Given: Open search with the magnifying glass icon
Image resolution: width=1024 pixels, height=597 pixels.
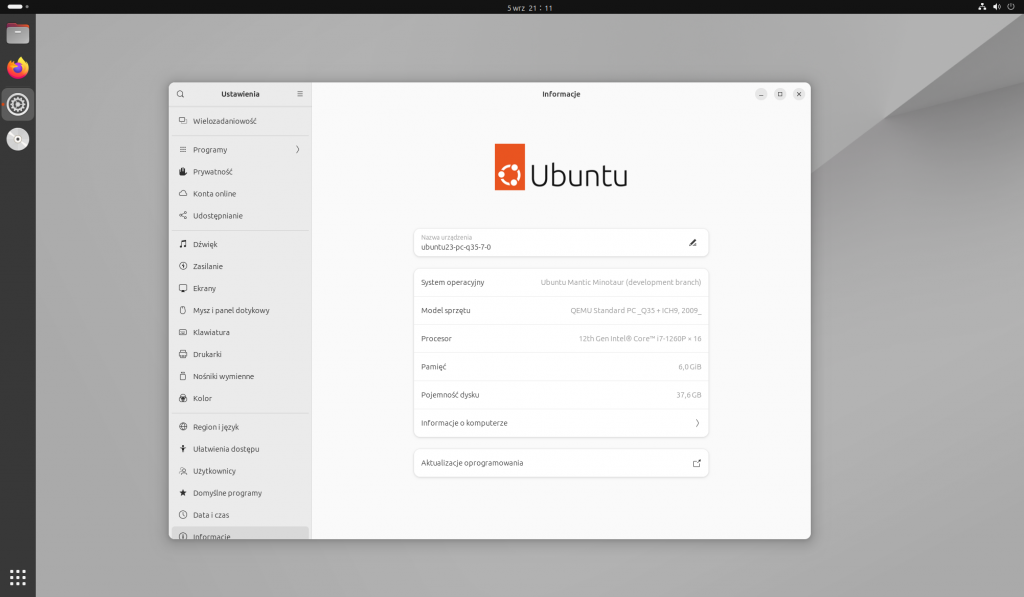Looking at the screenshot, I should click(180, 93).
